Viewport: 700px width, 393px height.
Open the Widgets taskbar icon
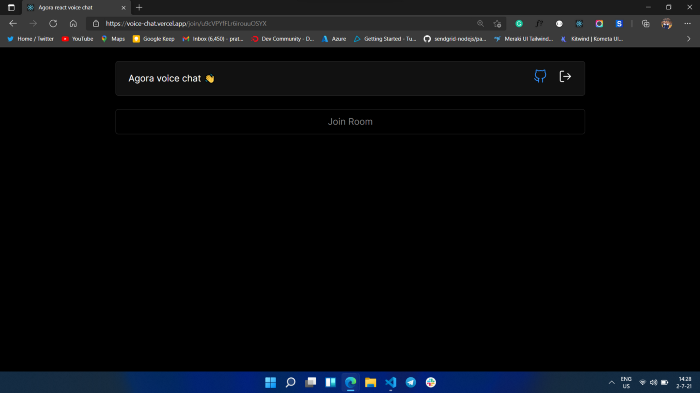tap(331, 382)
